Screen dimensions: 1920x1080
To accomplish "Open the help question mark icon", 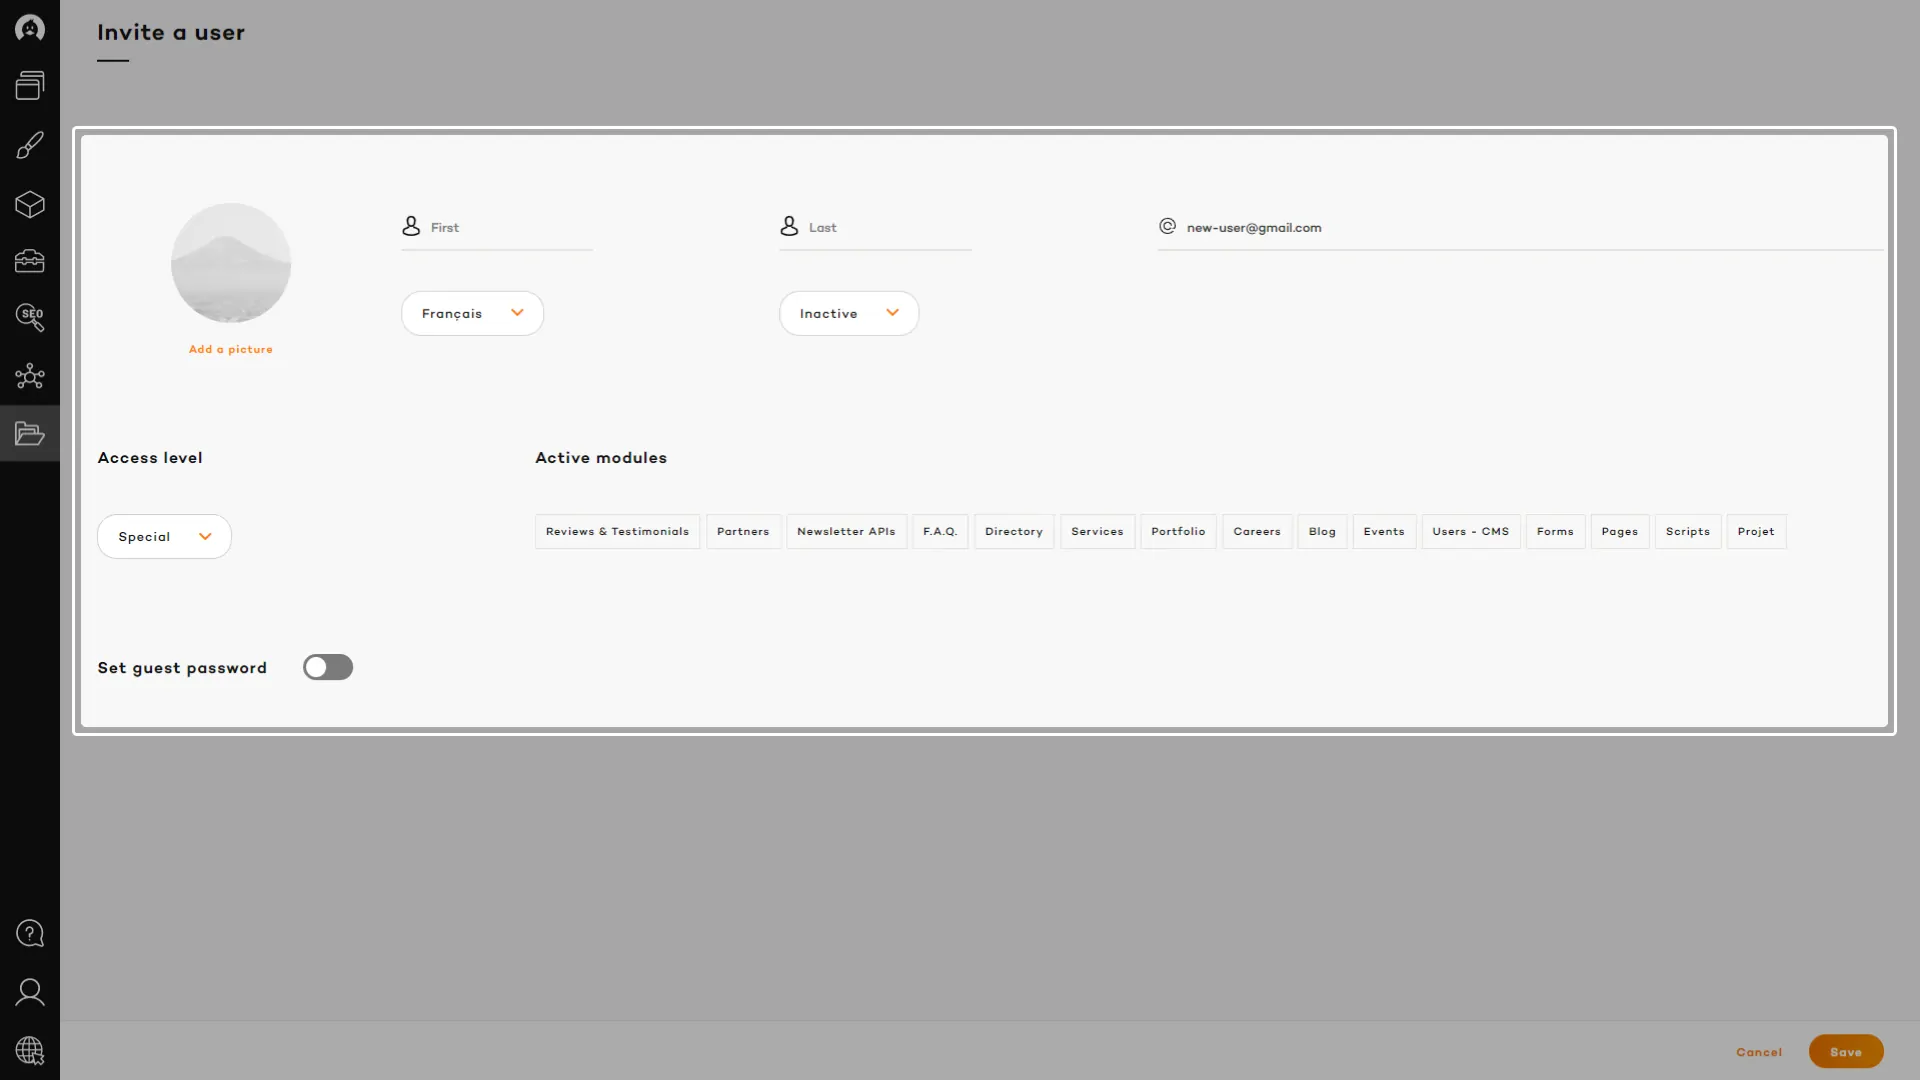I will pyautogui.click(x=30, y=933).
